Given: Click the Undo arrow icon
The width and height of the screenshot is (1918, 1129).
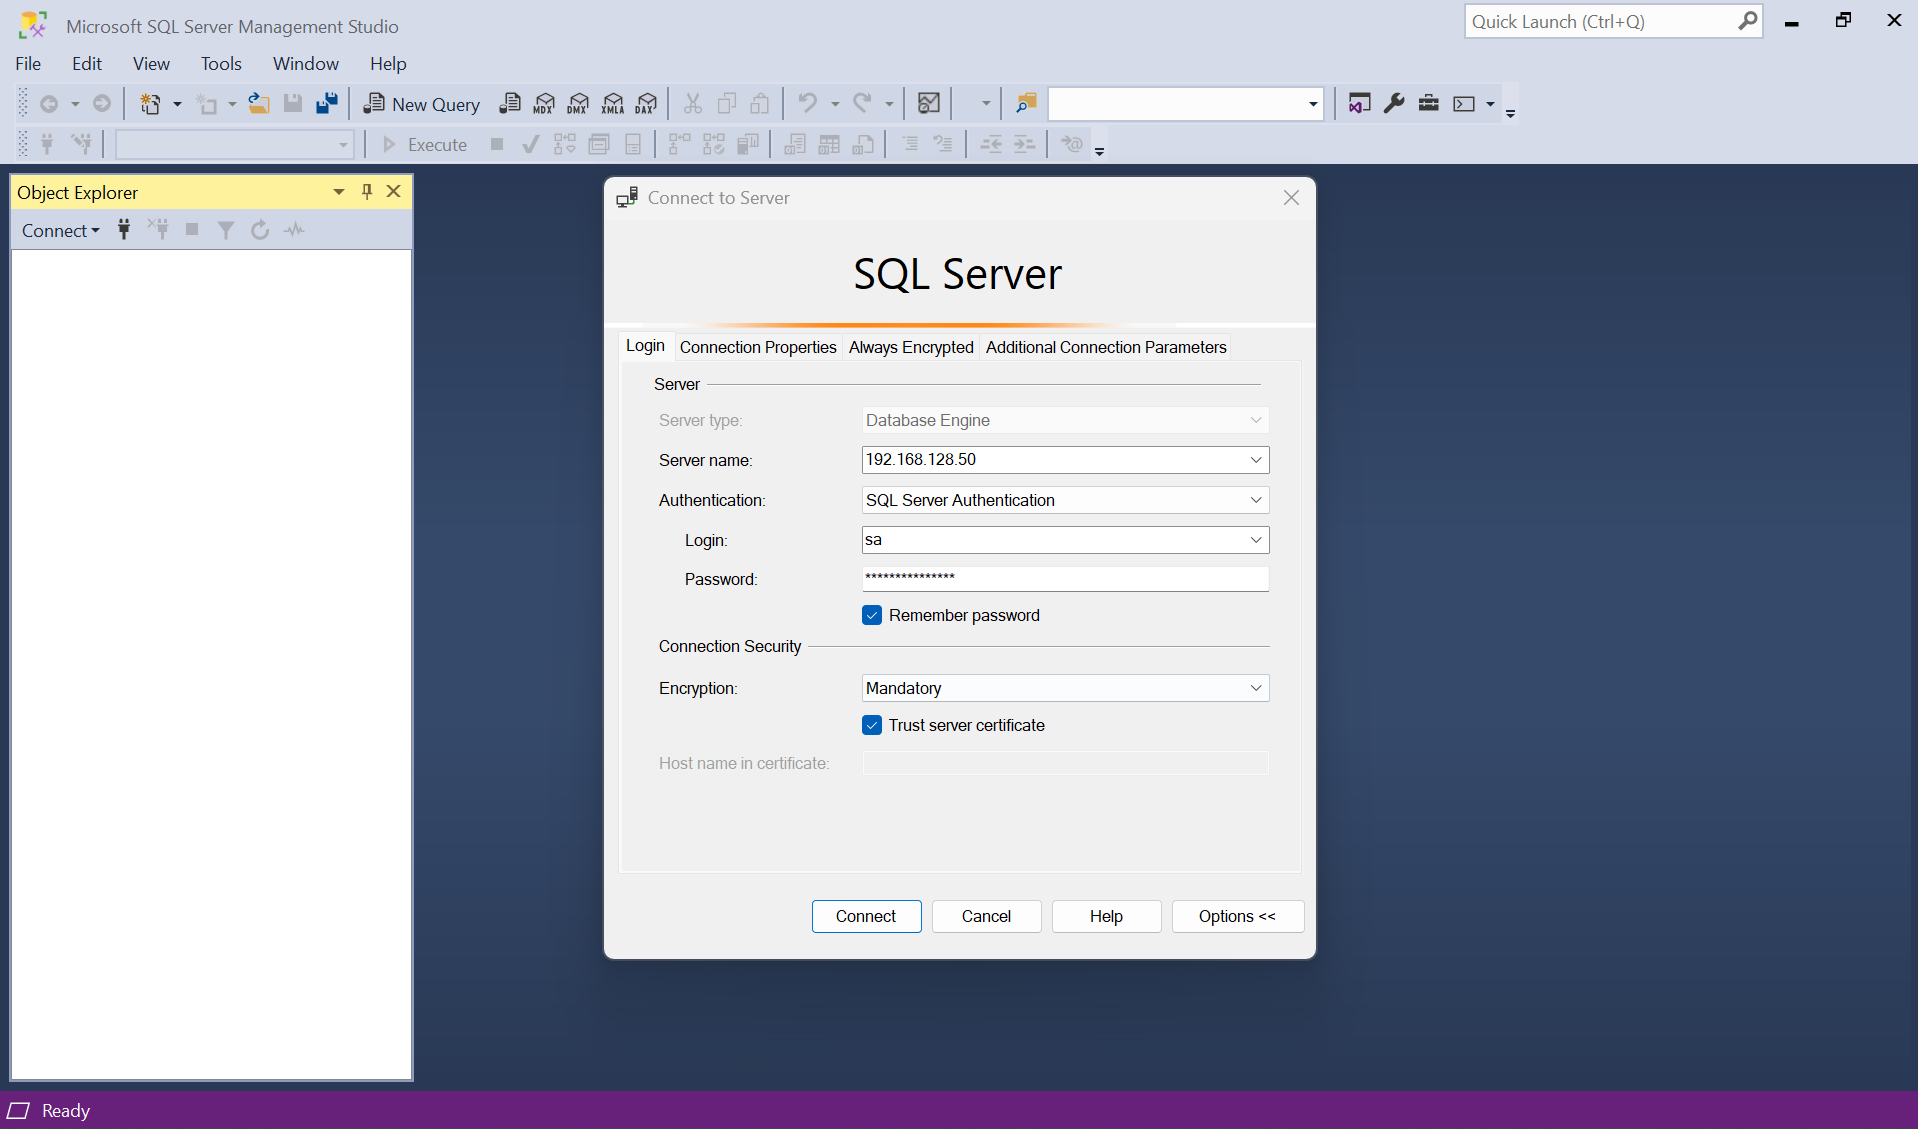Looking at the screenshot, I should click(x=807, y=104).
